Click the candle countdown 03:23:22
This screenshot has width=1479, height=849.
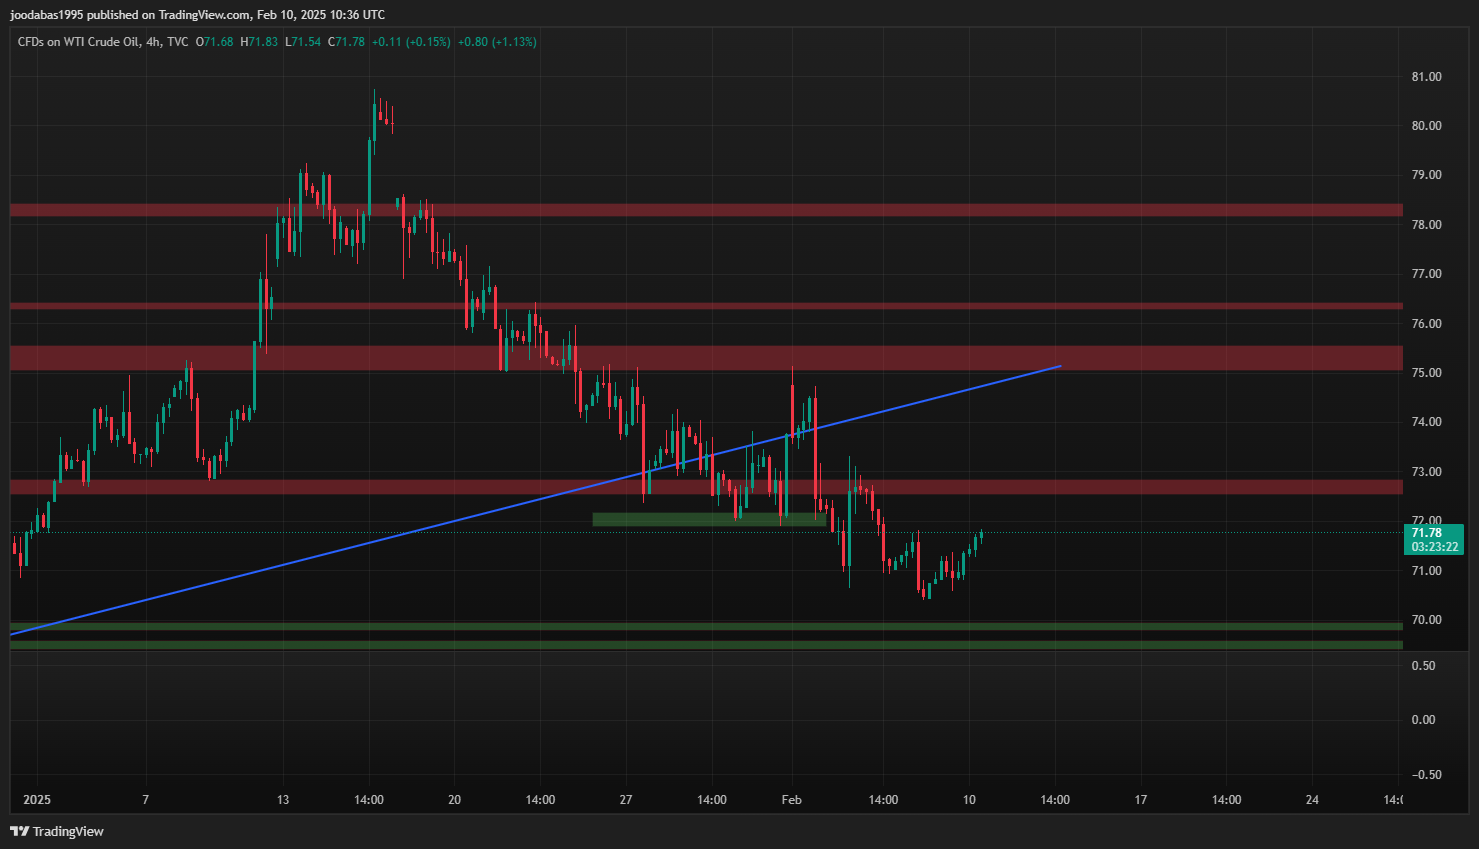pos(1434,547)
